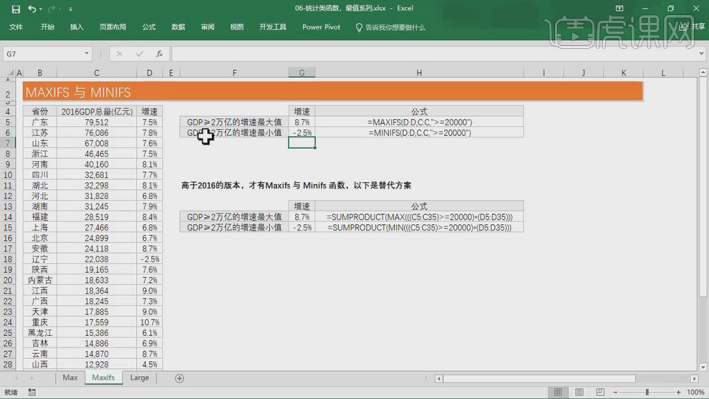Open the 开发工具 ribbon tab
This screenshot has width=709, height=399.
pos(273,27)
